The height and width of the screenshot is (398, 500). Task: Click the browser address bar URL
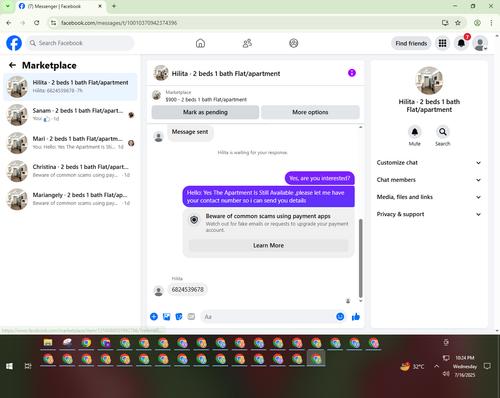click(119, 23)
